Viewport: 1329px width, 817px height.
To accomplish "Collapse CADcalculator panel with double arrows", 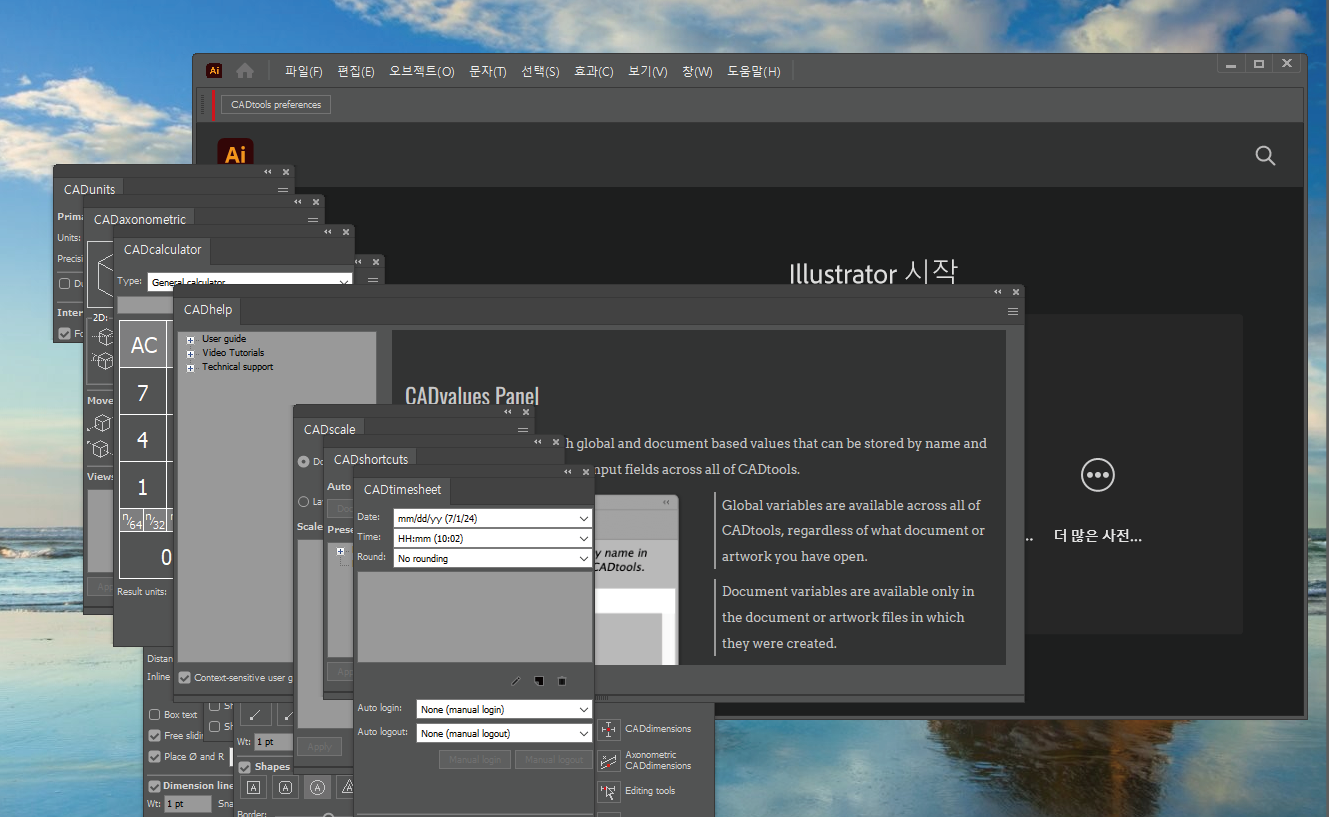I will 328,232.
